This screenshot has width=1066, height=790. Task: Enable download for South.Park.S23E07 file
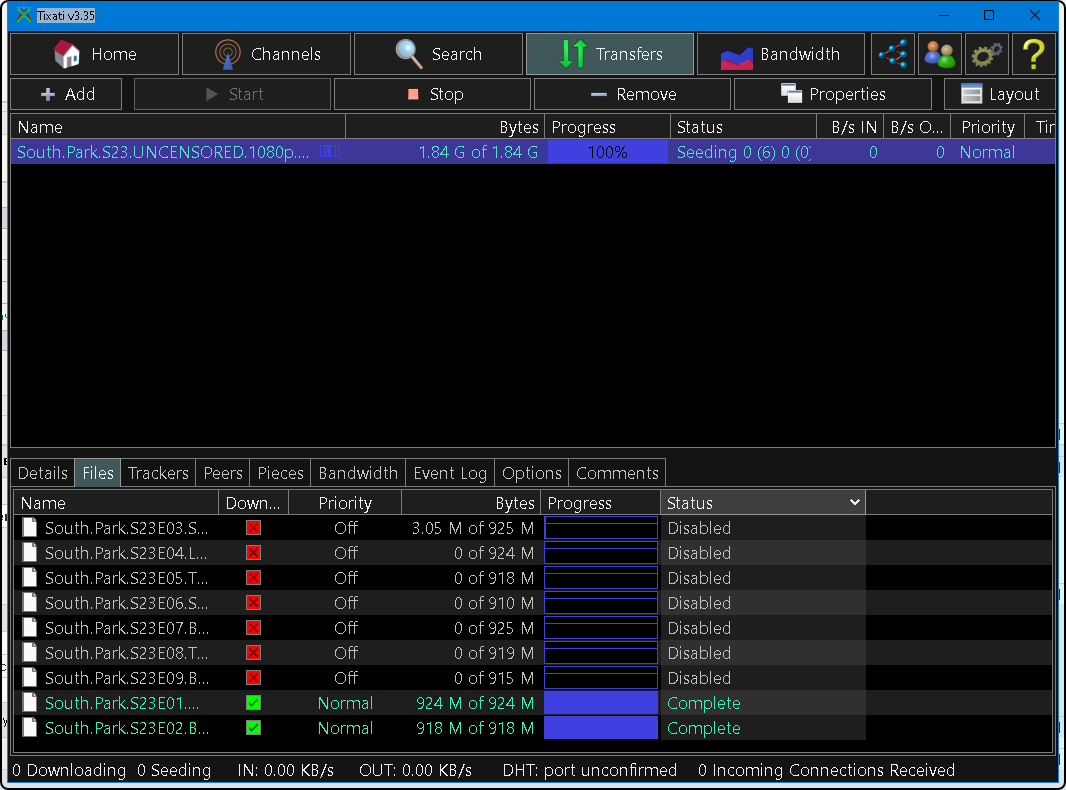tap(254, 628)
